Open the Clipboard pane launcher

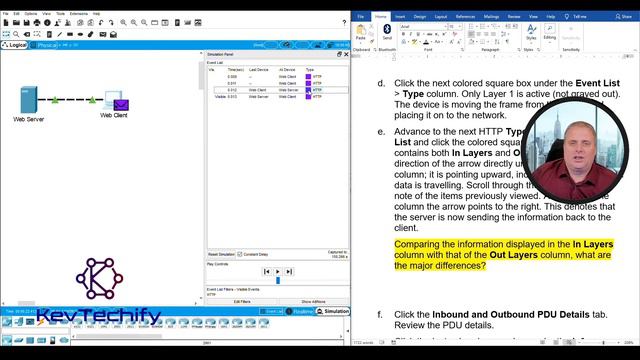(375, 50)
